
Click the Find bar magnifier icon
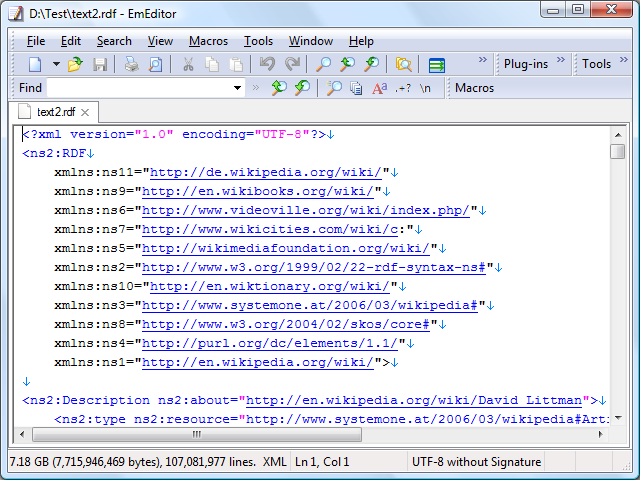[334, 88]
